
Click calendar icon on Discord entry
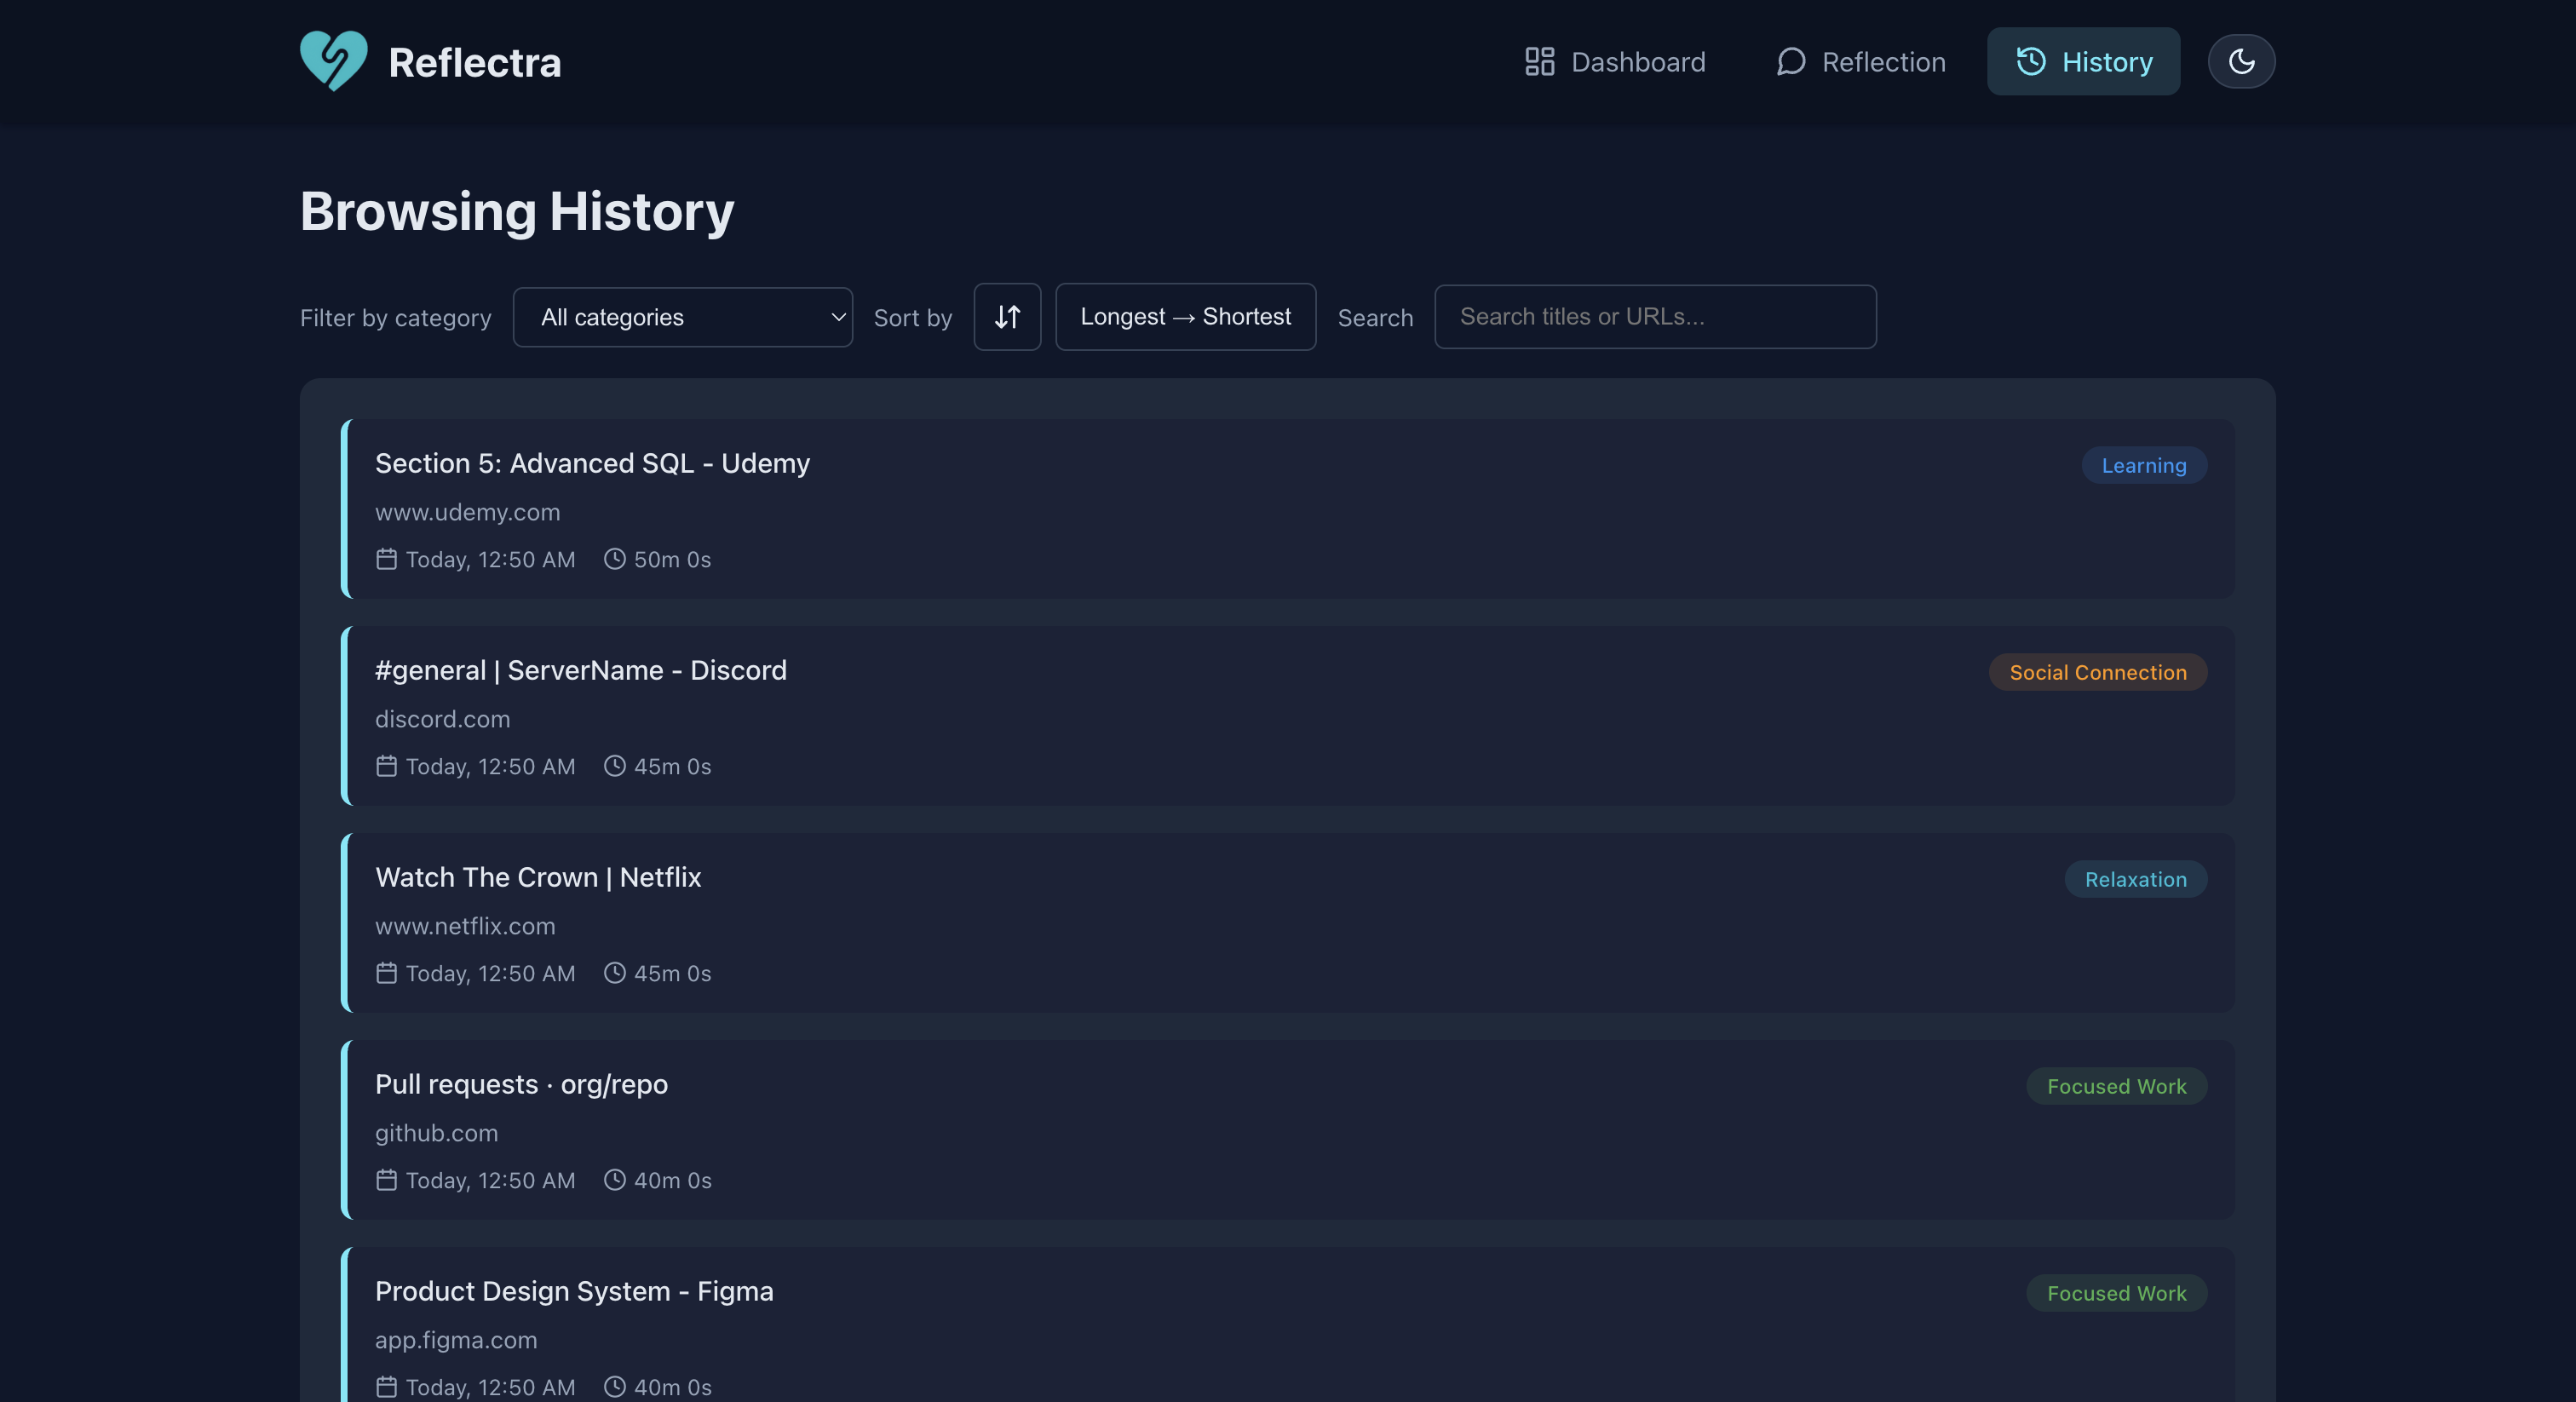click(386, 766)
